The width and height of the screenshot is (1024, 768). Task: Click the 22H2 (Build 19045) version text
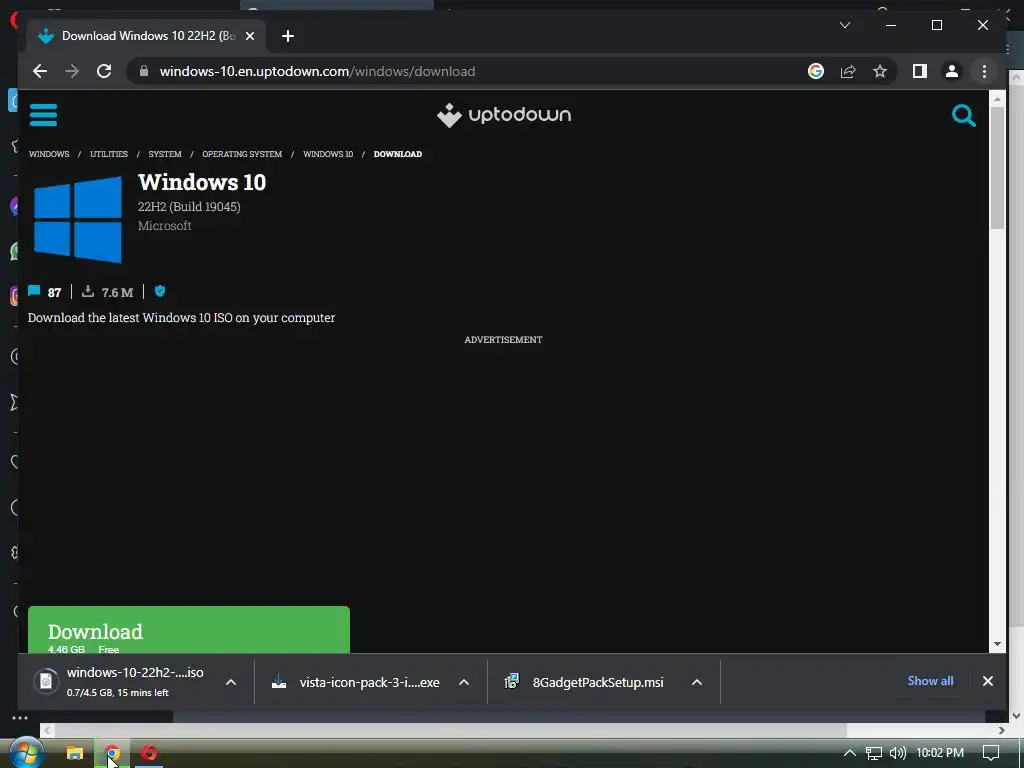189,207
